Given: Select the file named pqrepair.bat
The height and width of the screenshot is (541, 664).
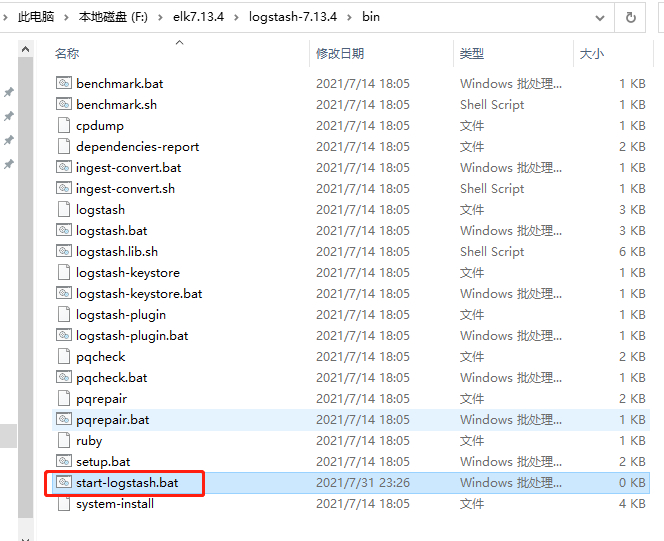Looking at the screenshot, I should (113, 420).
